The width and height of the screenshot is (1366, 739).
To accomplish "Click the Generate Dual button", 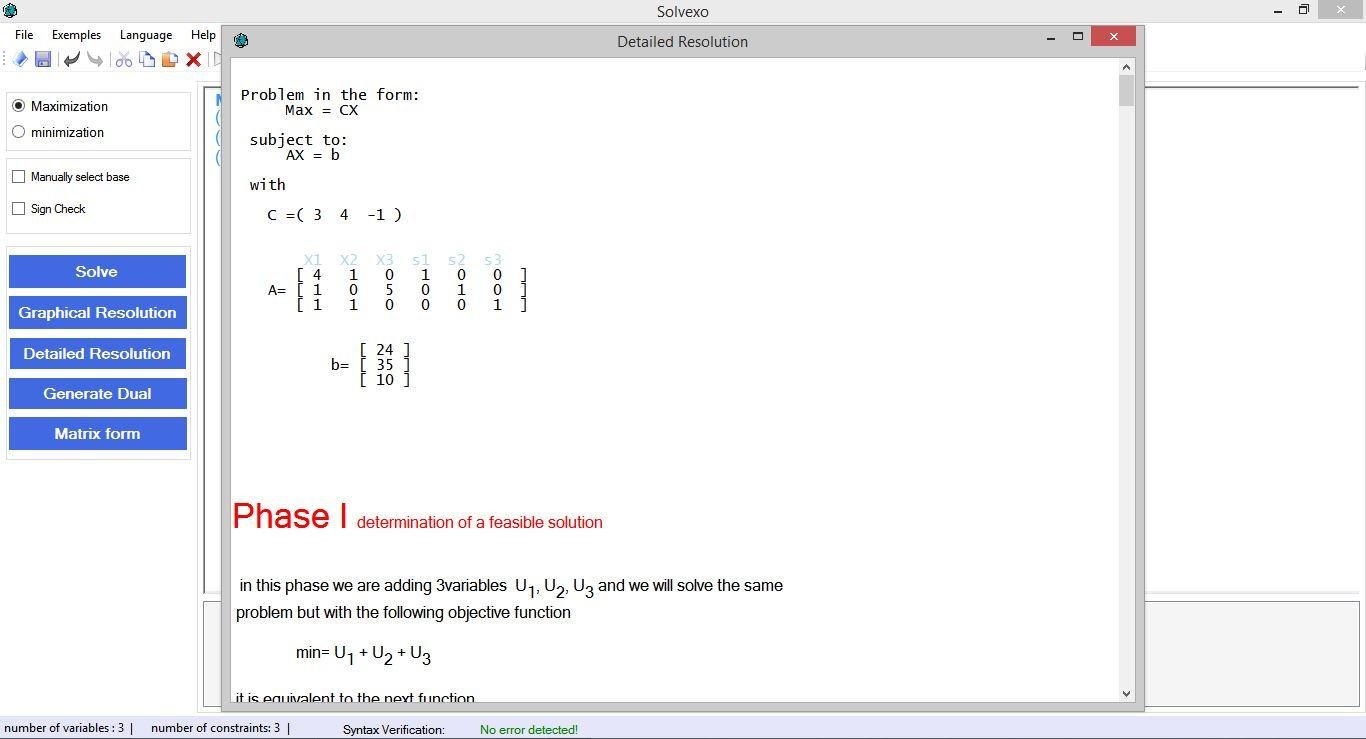I will click(x=97, y=394).
